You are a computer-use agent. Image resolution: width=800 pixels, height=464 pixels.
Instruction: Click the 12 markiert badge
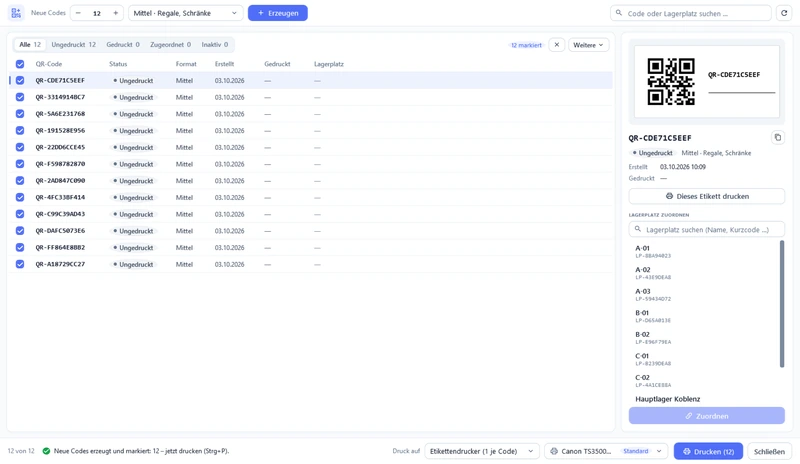tap(526, 45)
